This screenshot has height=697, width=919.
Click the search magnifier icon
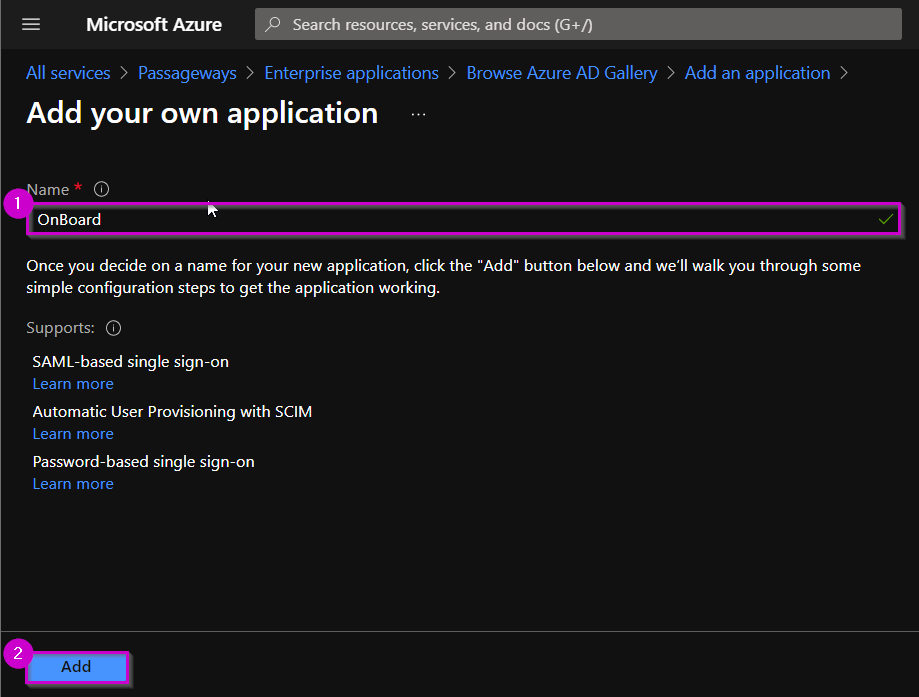273,24
